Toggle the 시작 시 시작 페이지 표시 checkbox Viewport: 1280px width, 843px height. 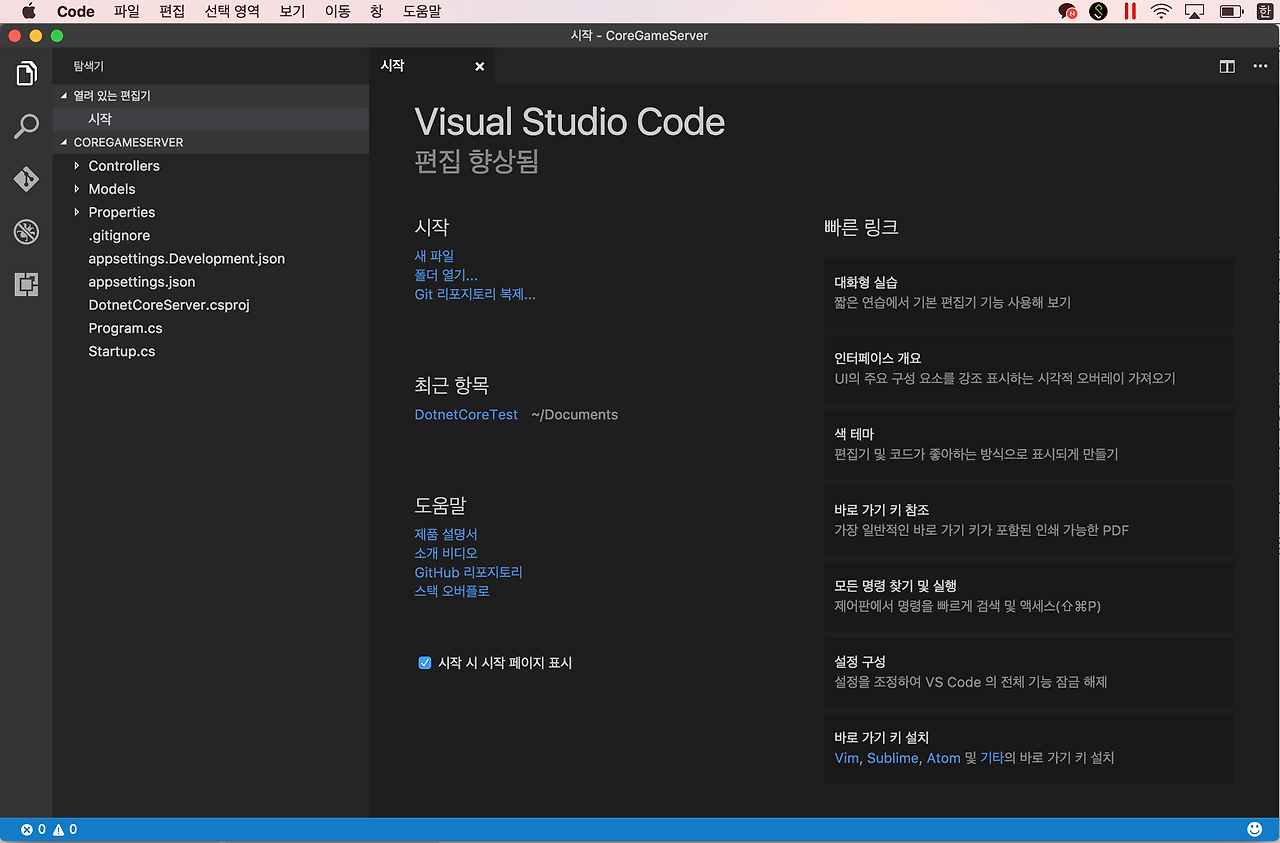[425, 662]
